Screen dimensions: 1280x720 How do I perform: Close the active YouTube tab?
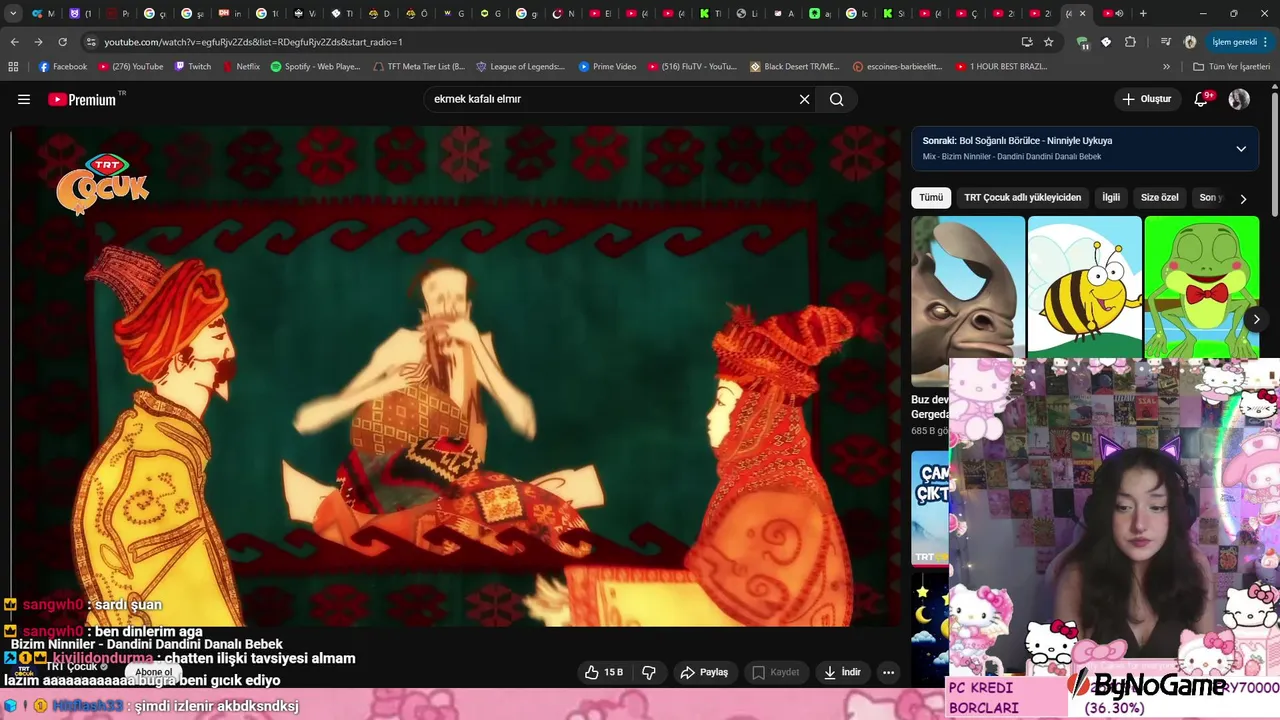[1082, 13]
